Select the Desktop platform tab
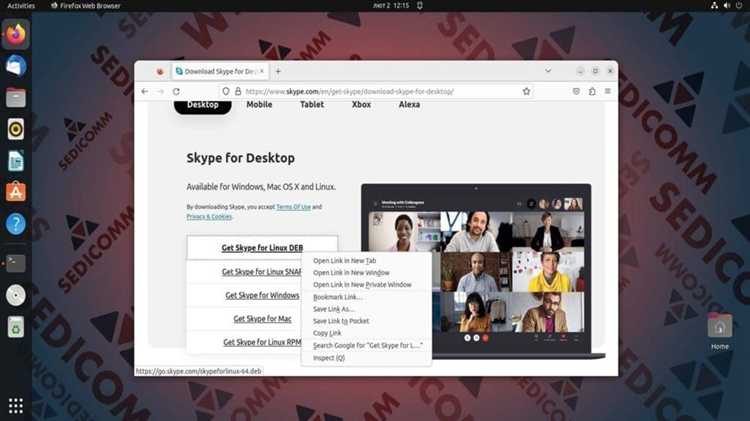The image size is (750, 421). pos(203,105)
